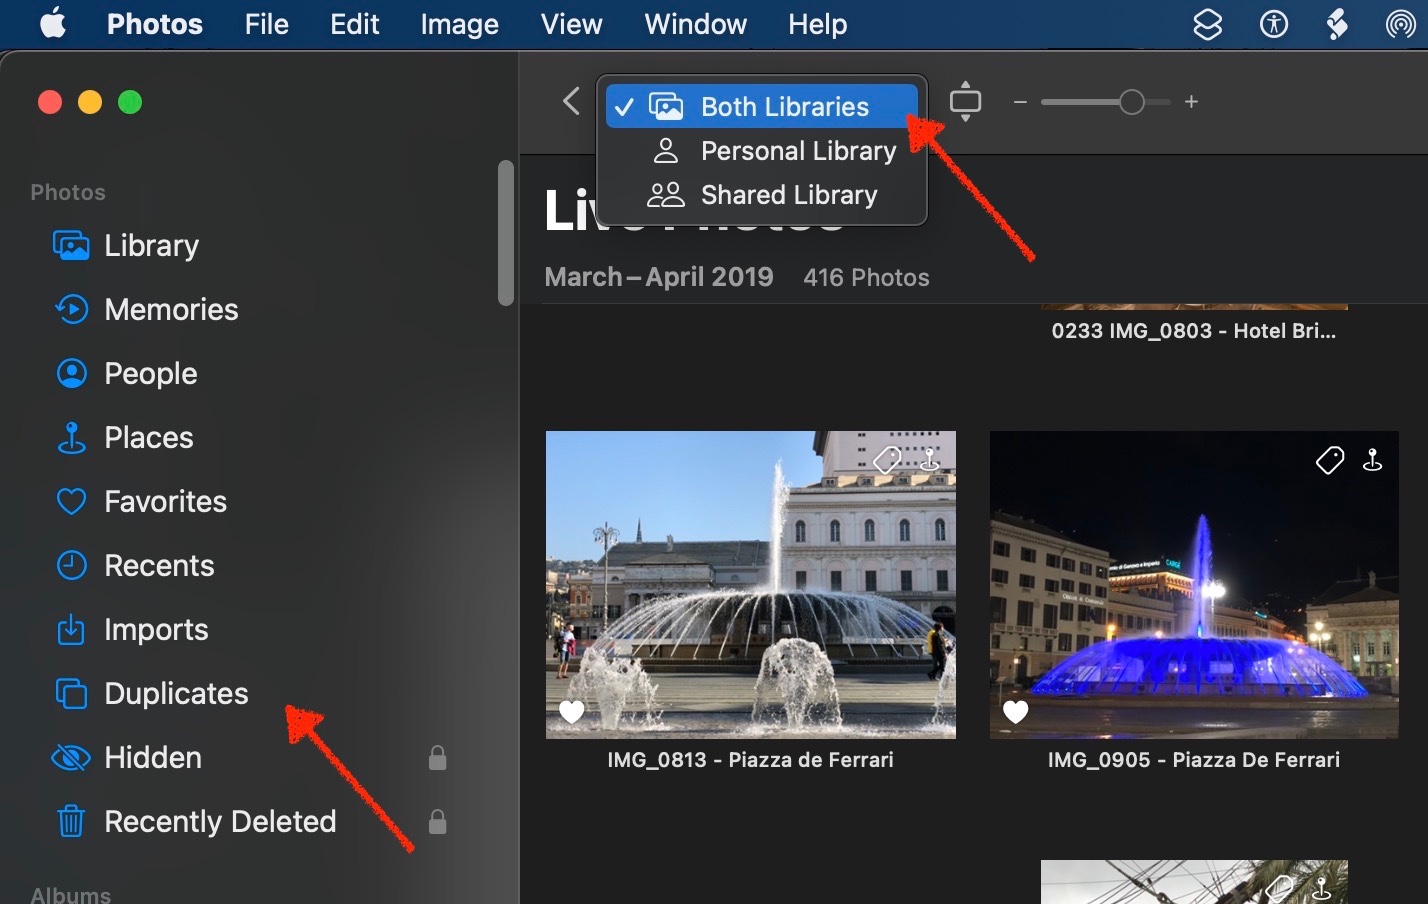This screenshot has width=1428, height=904.
Task: Click the March–April 2019 date text
Action: point(659,277)
